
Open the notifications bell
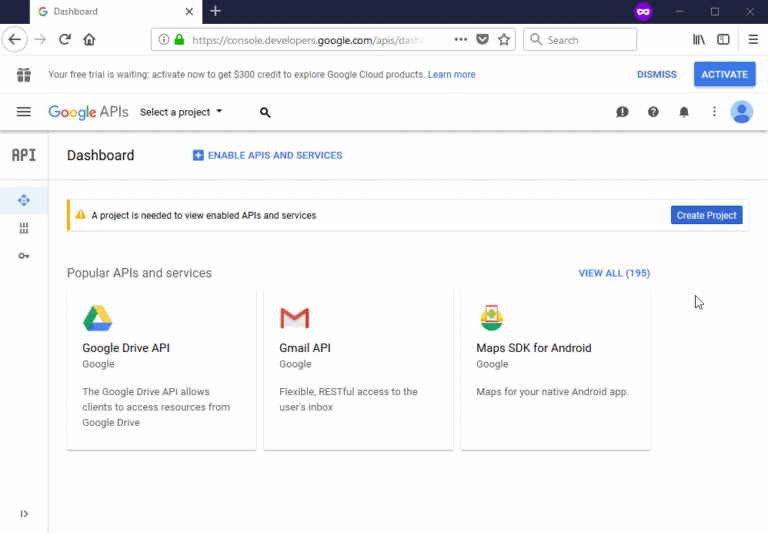pyautogui.click(x=684, y=112)
